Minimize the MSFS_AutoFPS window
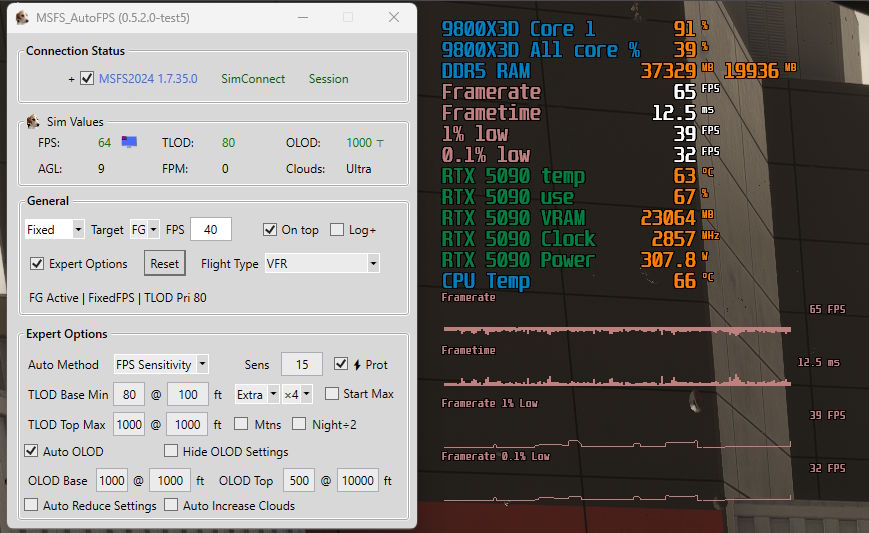The height and width of the screenshot is (533, 869). tap(303, 18)
